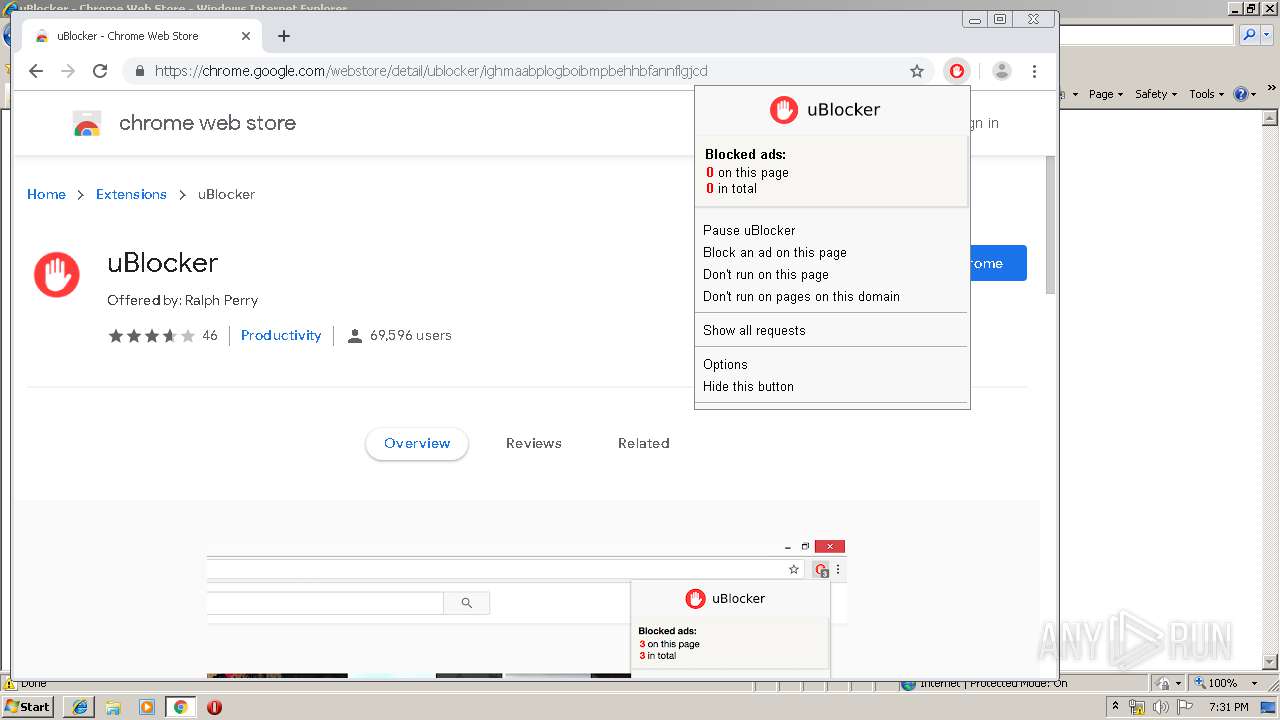Open Internet Explorer from the taskbar
The height and width of the screenshot is (720, 1280).
(80, 707)
